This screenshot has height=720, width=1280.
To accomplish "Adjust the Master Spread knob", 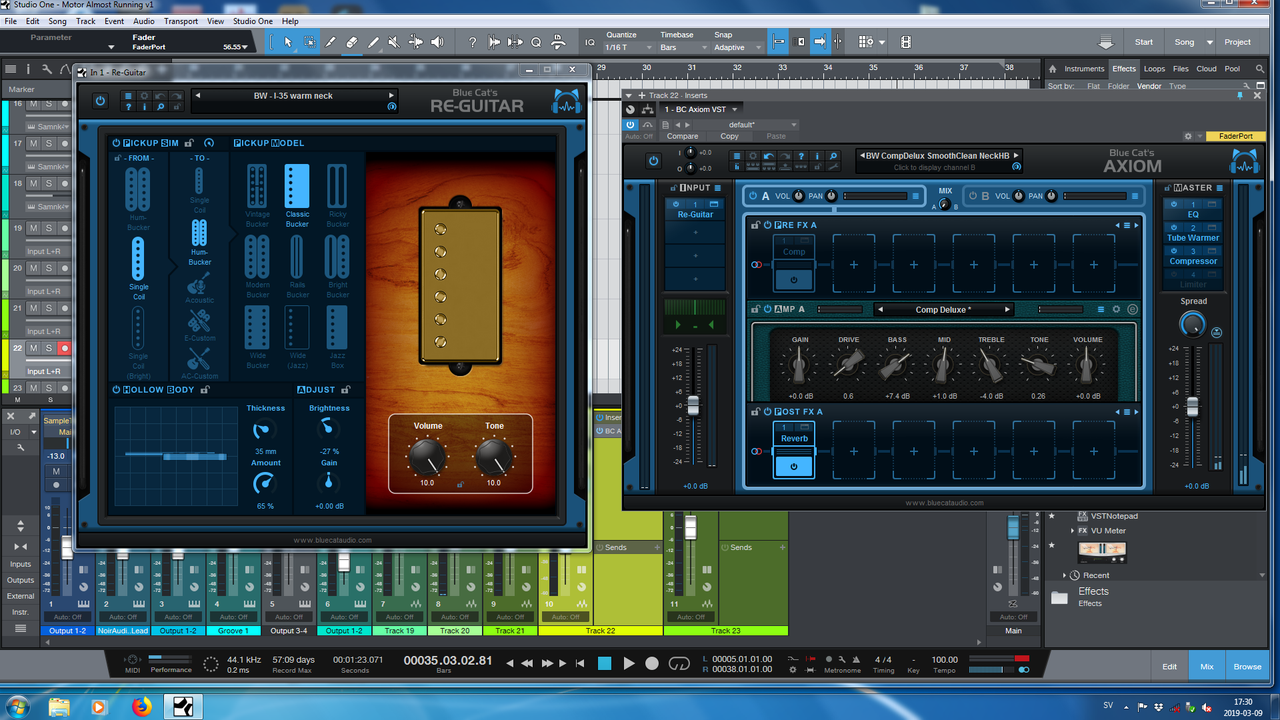I will click(1192, 324).
